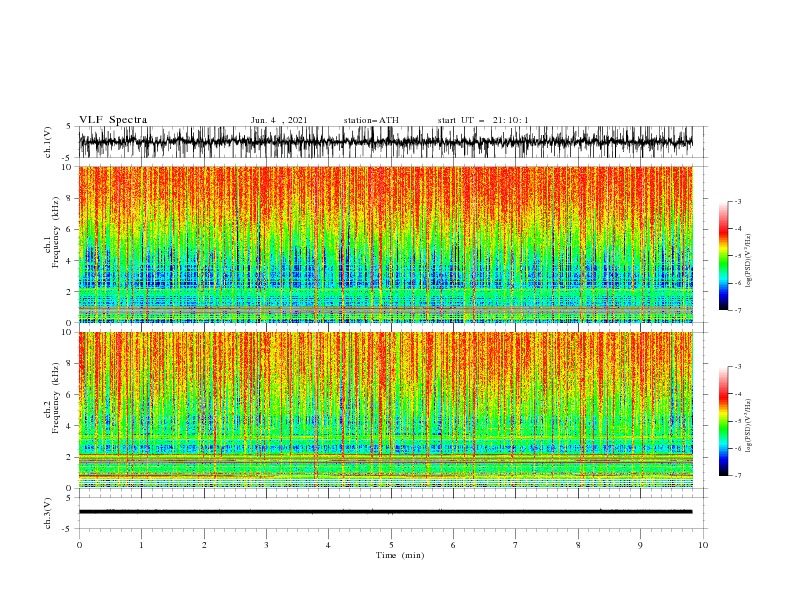Click the log(PSD) label beside the lower colorbar

click(749, 426)
